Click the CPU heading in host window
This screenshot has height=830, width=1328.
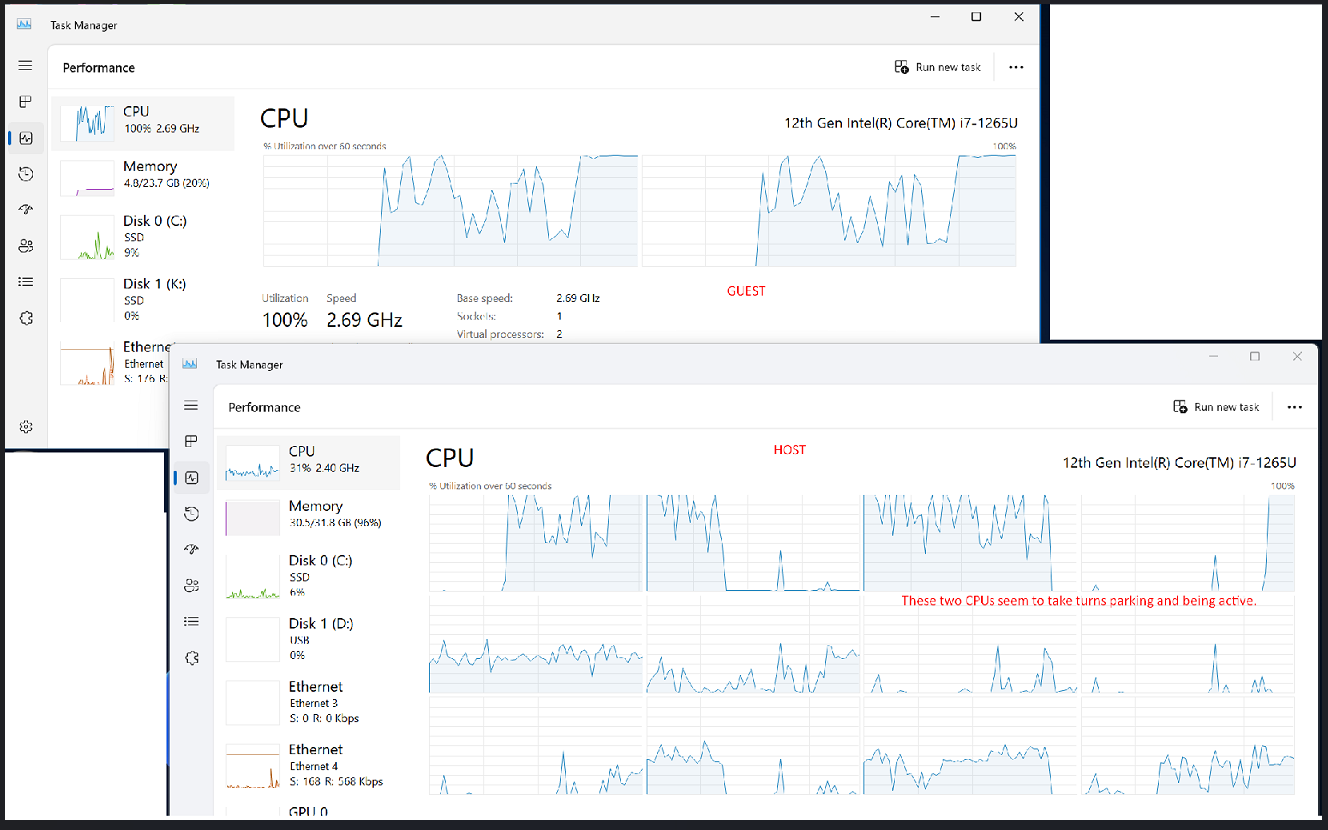pyautogui.click(x=450, y=458)
